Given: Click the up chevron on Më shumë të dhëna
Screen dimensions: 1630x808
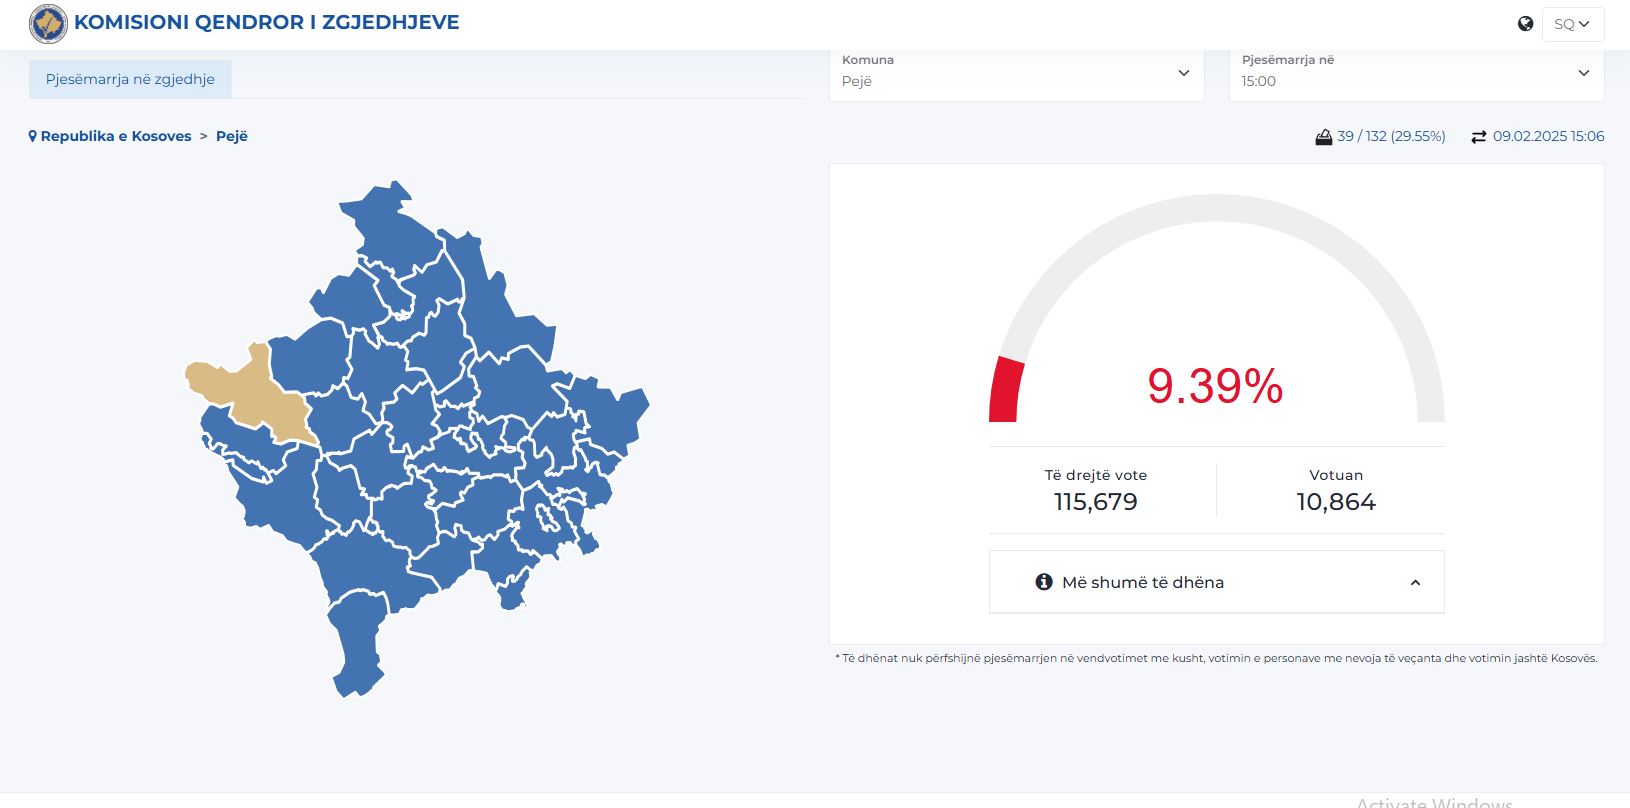Looking at the screenshot, I should coord(1415,583).
